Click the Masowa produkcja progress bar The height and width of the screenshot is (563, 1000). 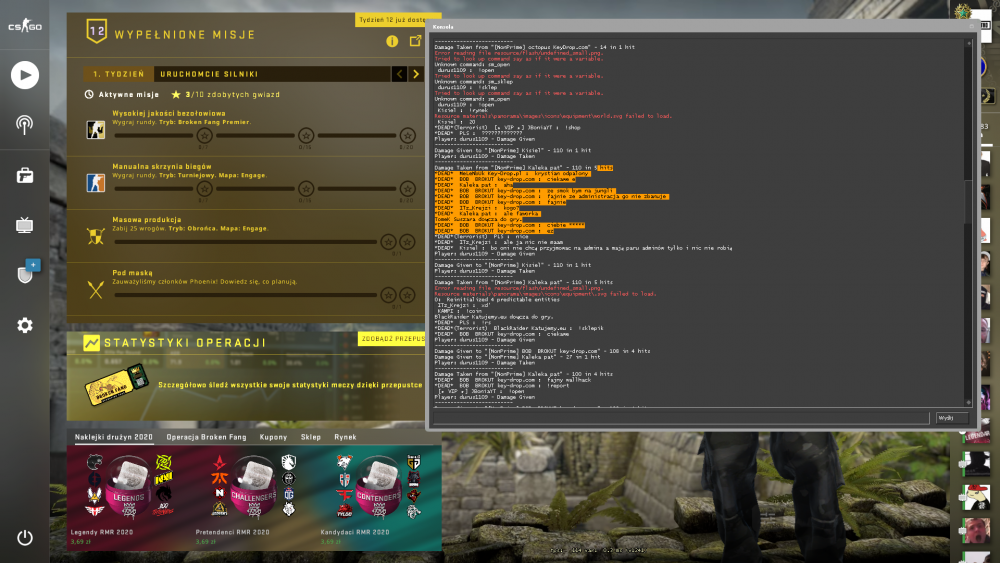[246, 242]
